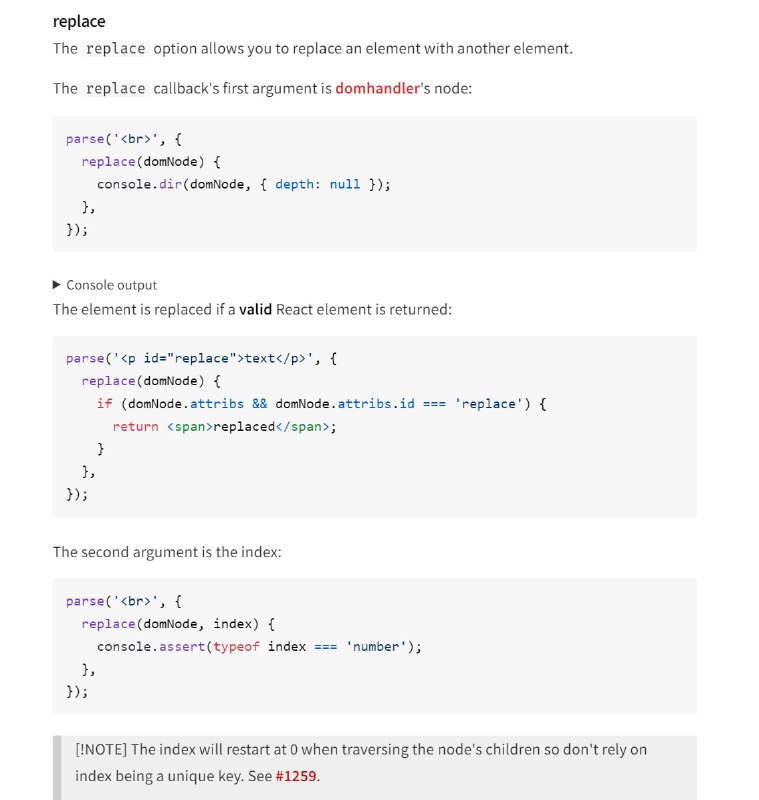Click the first parse('<br>', { code line
The height and width of the screenshot is (800, 759).
(124, 139)
